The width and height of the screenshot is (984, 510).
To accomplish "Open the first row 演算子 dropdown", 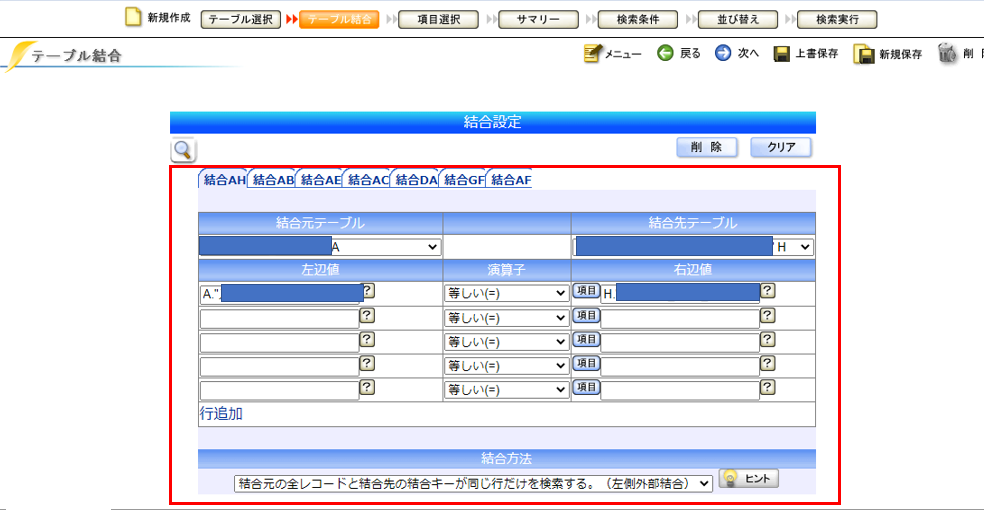I will 506,293.
